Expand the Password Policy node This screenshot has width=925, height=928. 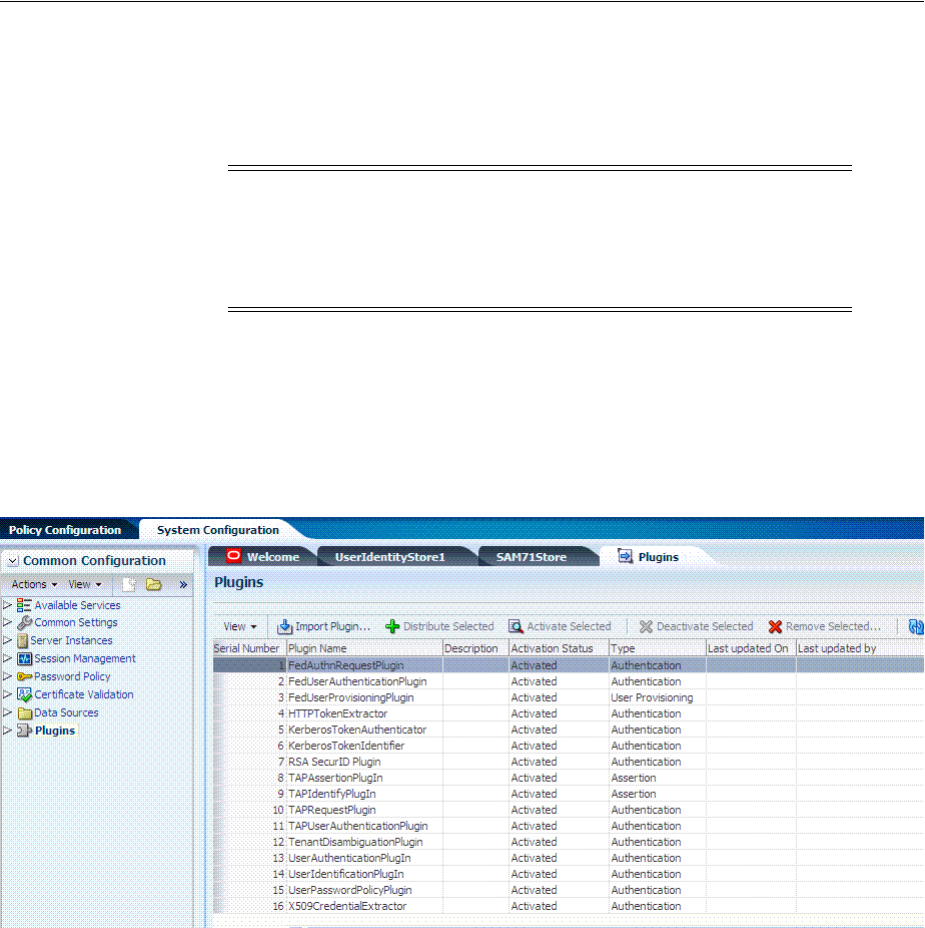8,676
